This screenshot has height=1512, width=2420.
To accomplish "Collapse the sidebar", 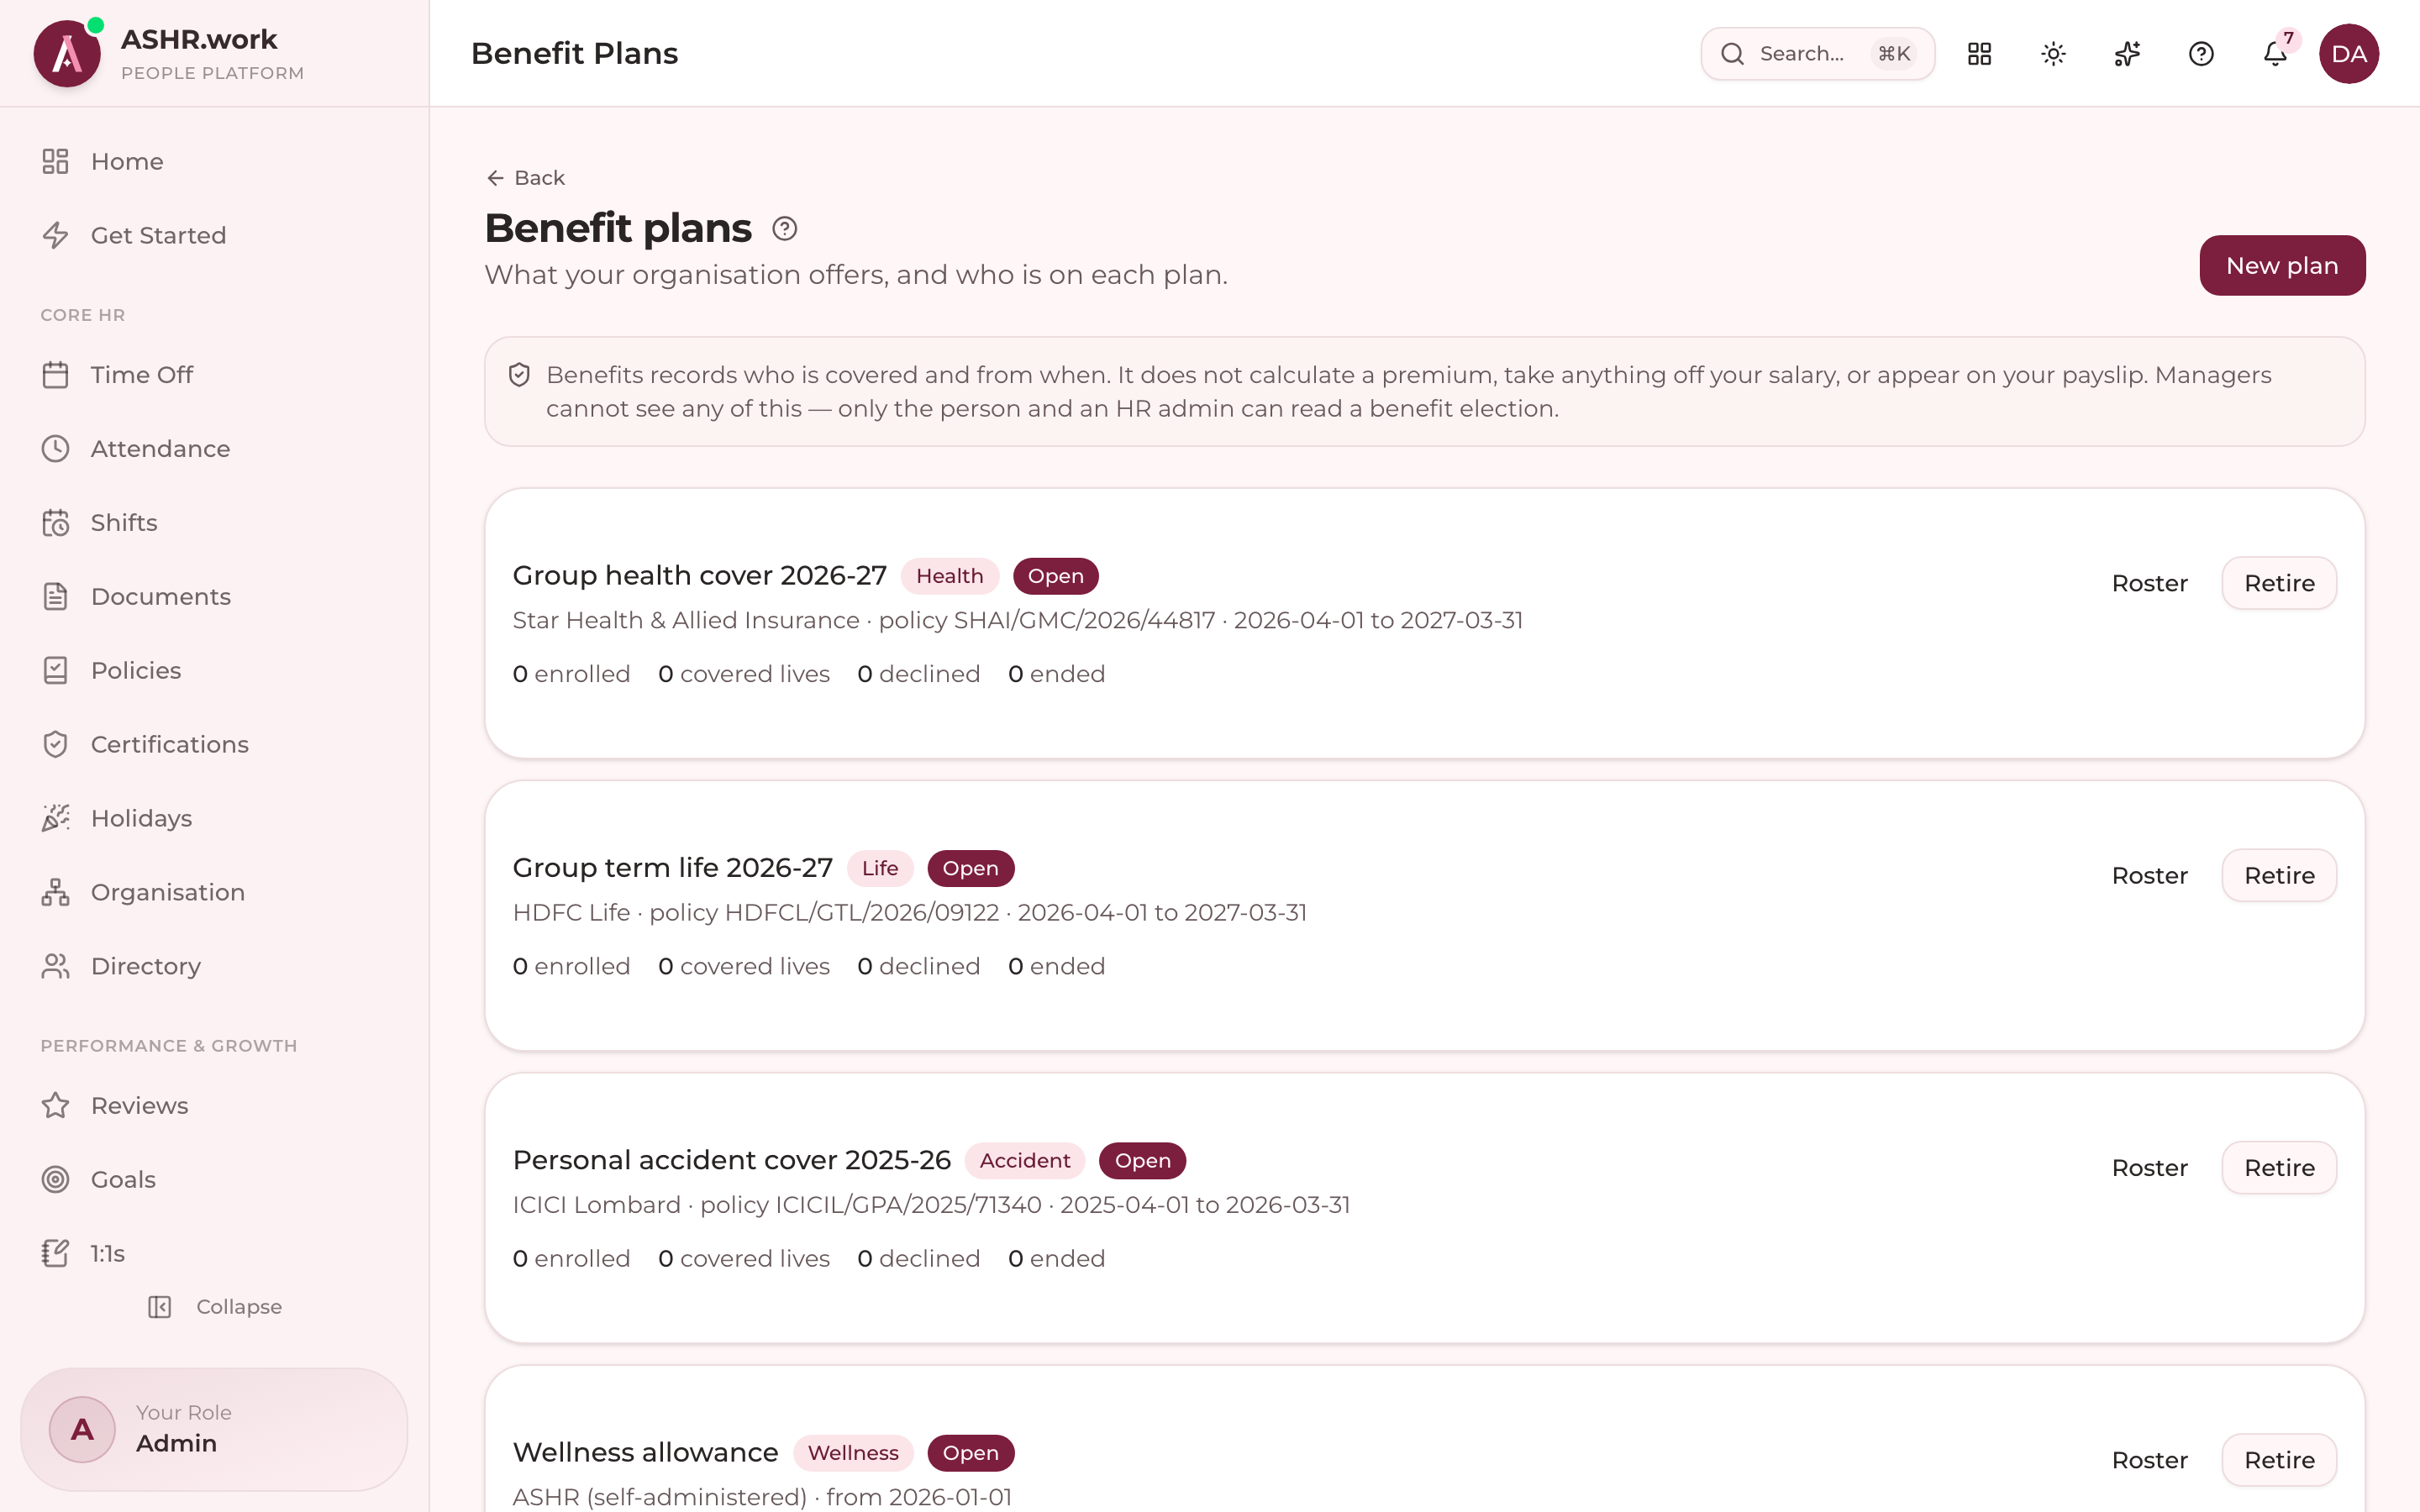I will pos(214,1307).
